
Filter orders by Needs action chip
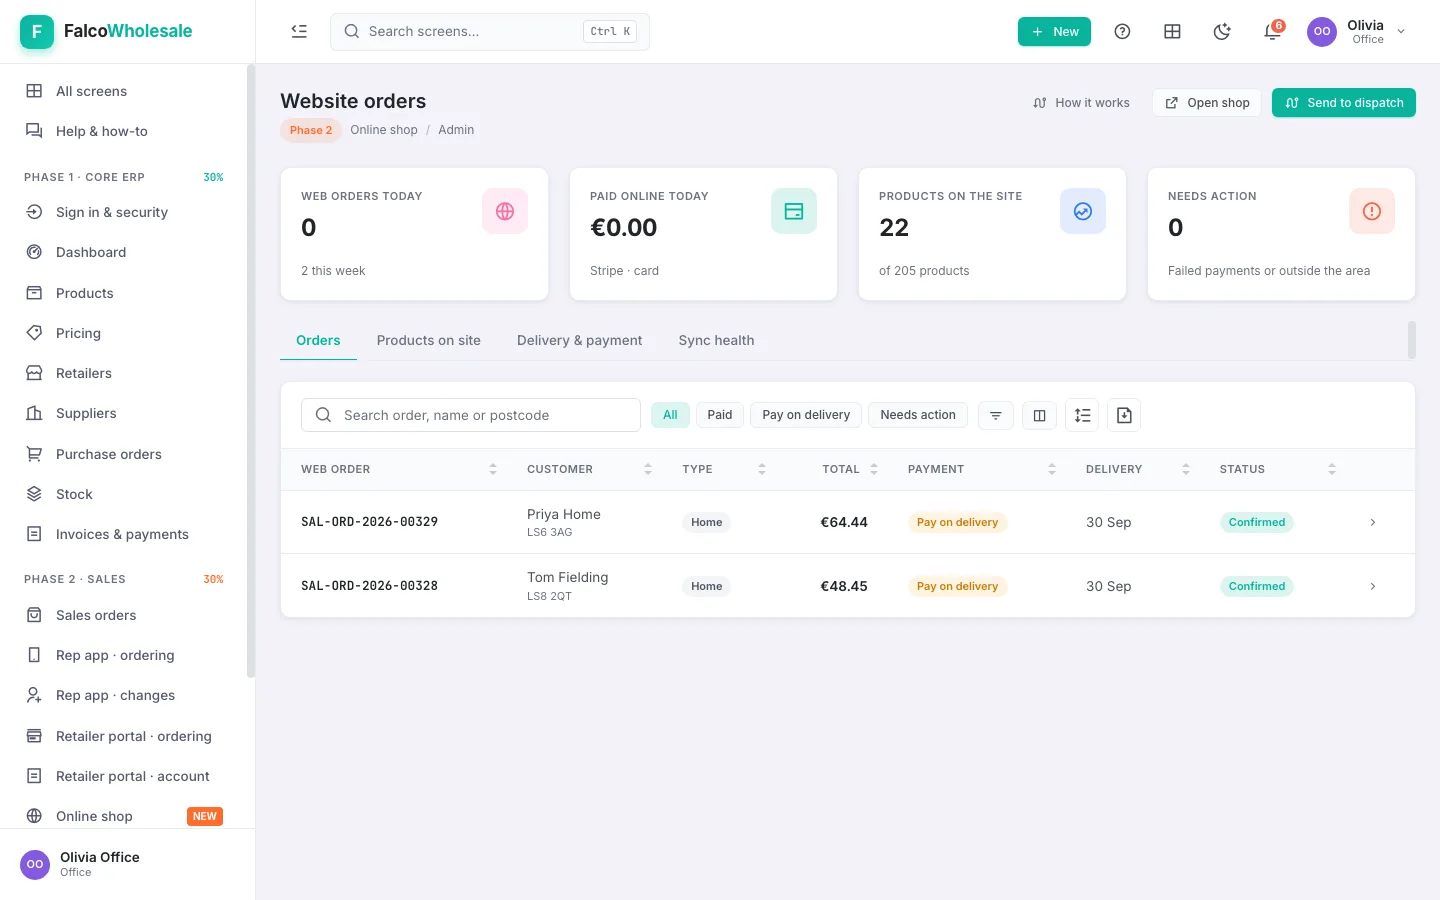click(x=918, y=415)
